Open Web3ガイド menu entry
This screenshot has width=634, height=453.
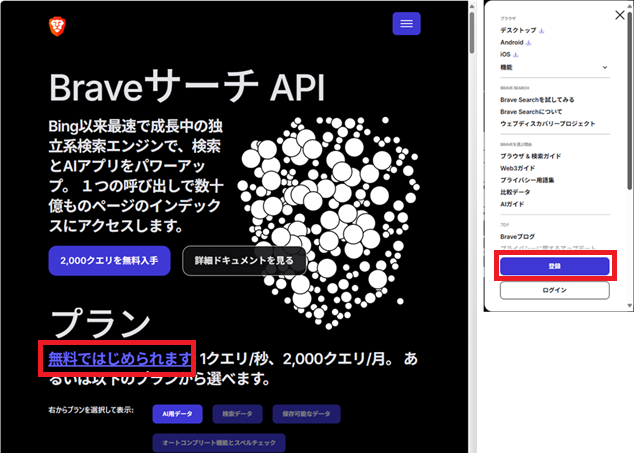pos(518,168)
